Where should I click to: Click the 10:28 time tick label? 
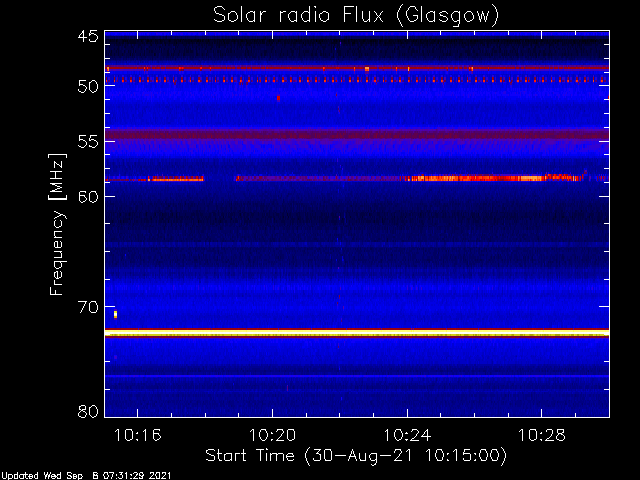(x=542, y=436)
